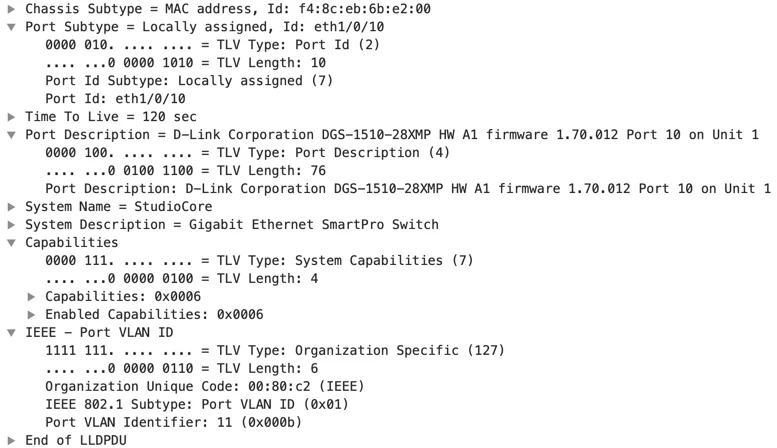Select Organization Unique Code 00:80:c2 line
Image resolution: width=777 pixels, height=448 pixels.
pyautogui.click(x=205, y=387)
